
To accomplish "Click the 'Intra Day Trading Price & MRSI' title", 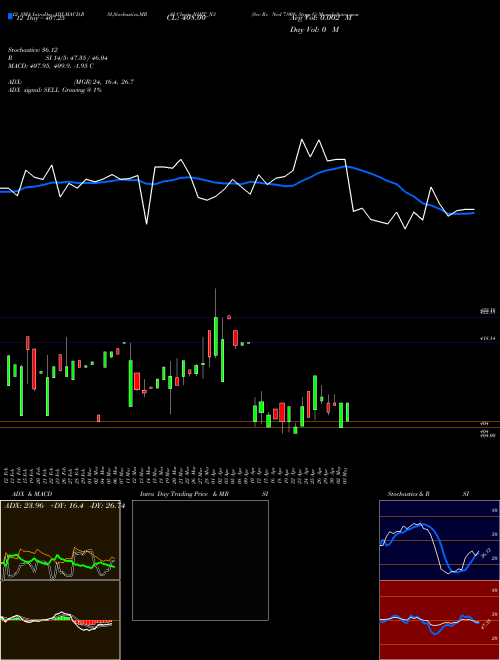I will click(x=204, y=494).
